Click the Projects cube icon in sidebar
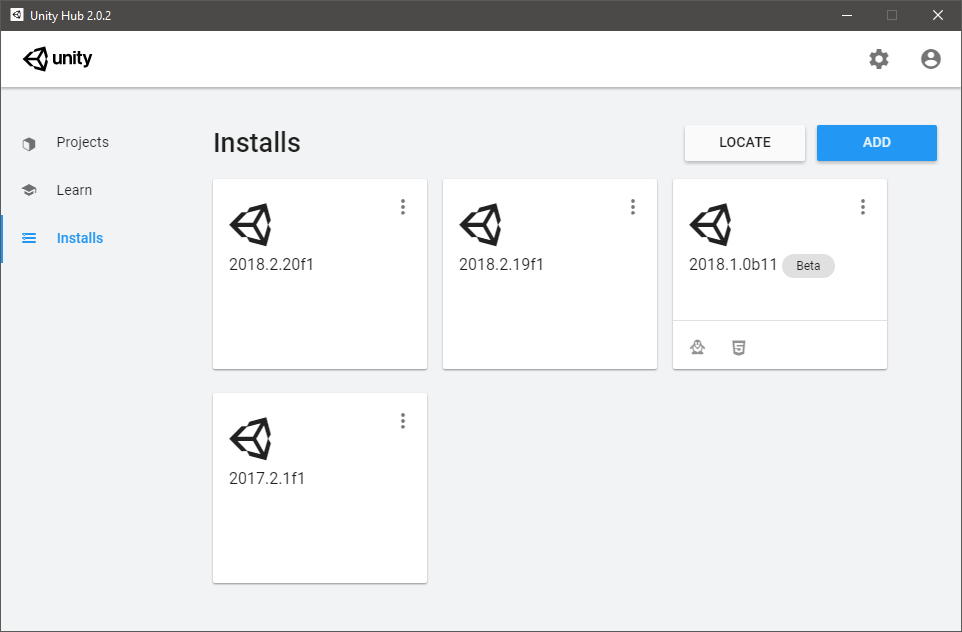 point(29,143)
